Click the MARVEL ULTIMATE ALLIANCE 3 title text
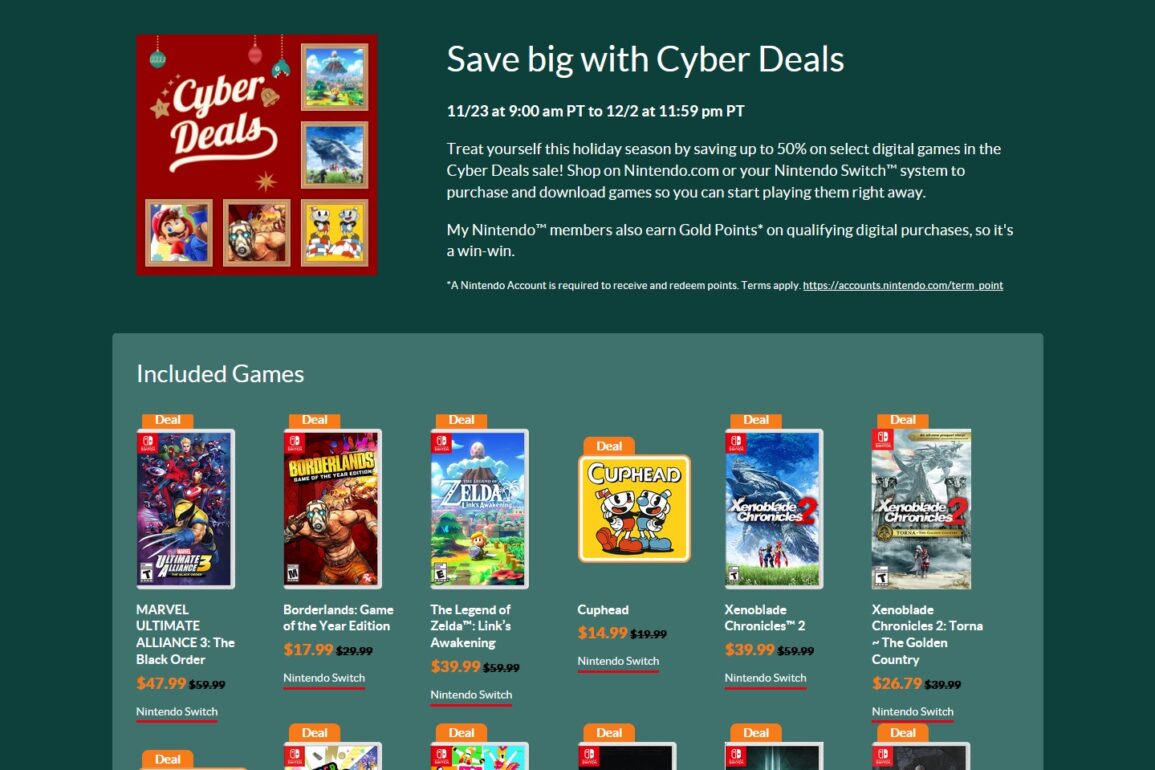The image size is (1155, 770). point(185,635)
